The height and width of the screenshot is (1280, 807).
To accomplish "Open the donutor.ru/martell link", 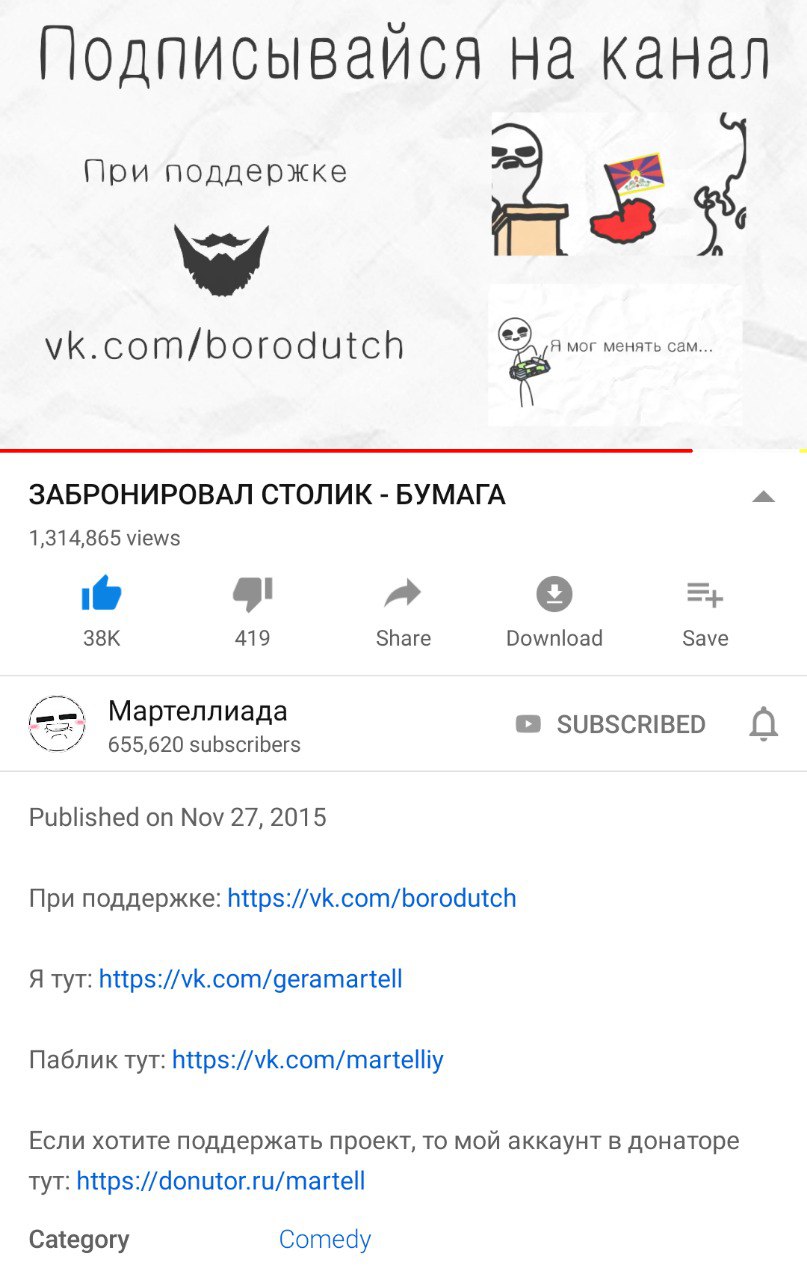I will coord(221,1181).
